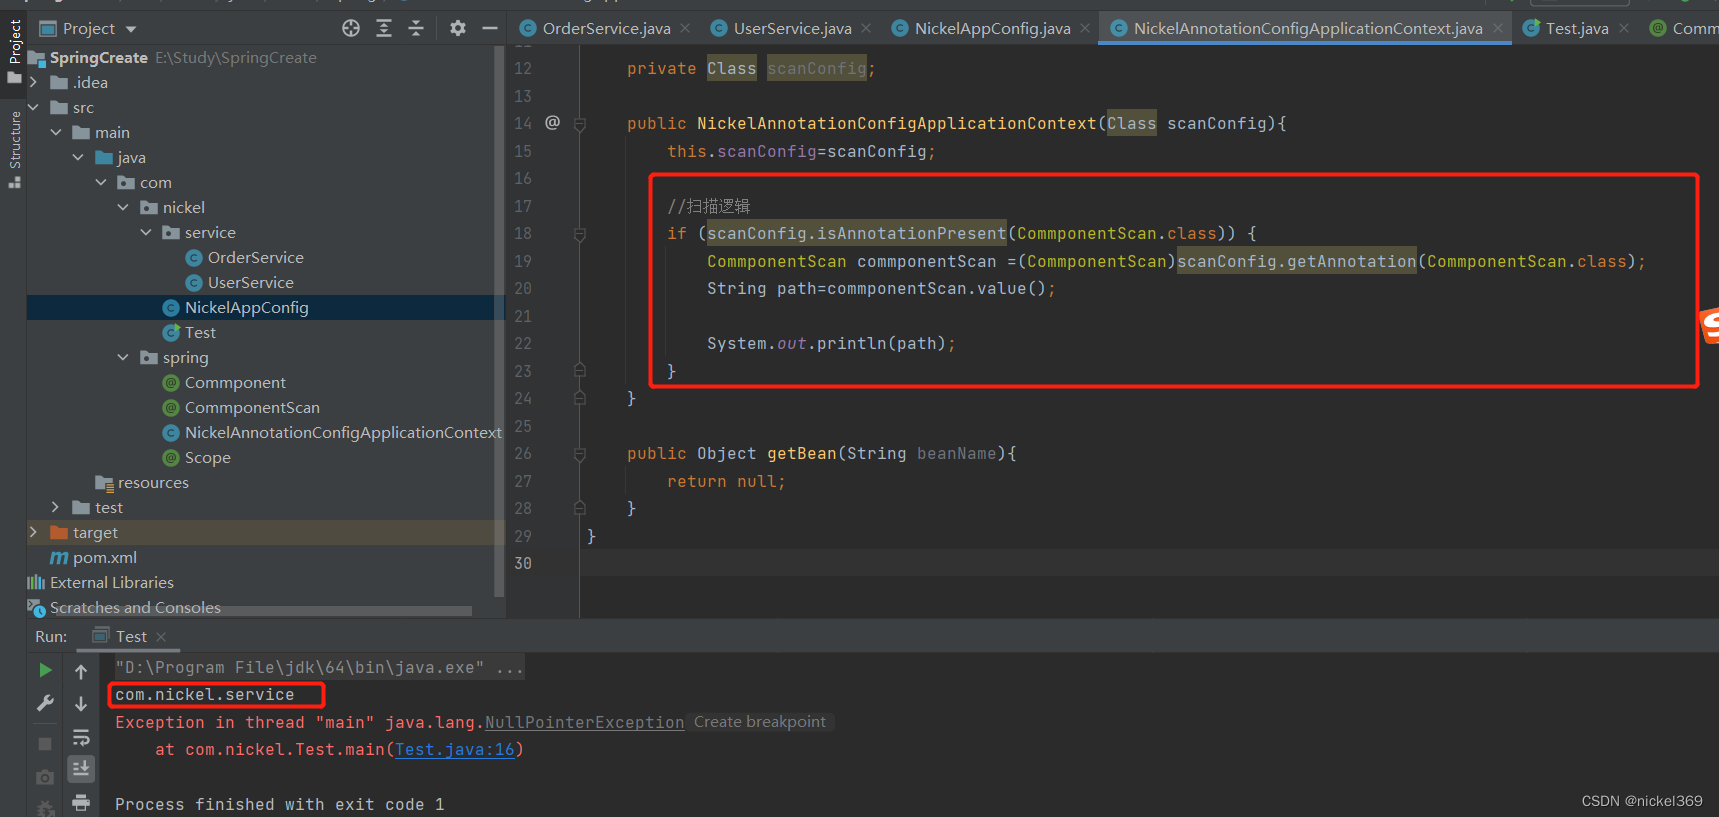
Task: Collapse the spring package chevron
Action: (x=123, y=357)
